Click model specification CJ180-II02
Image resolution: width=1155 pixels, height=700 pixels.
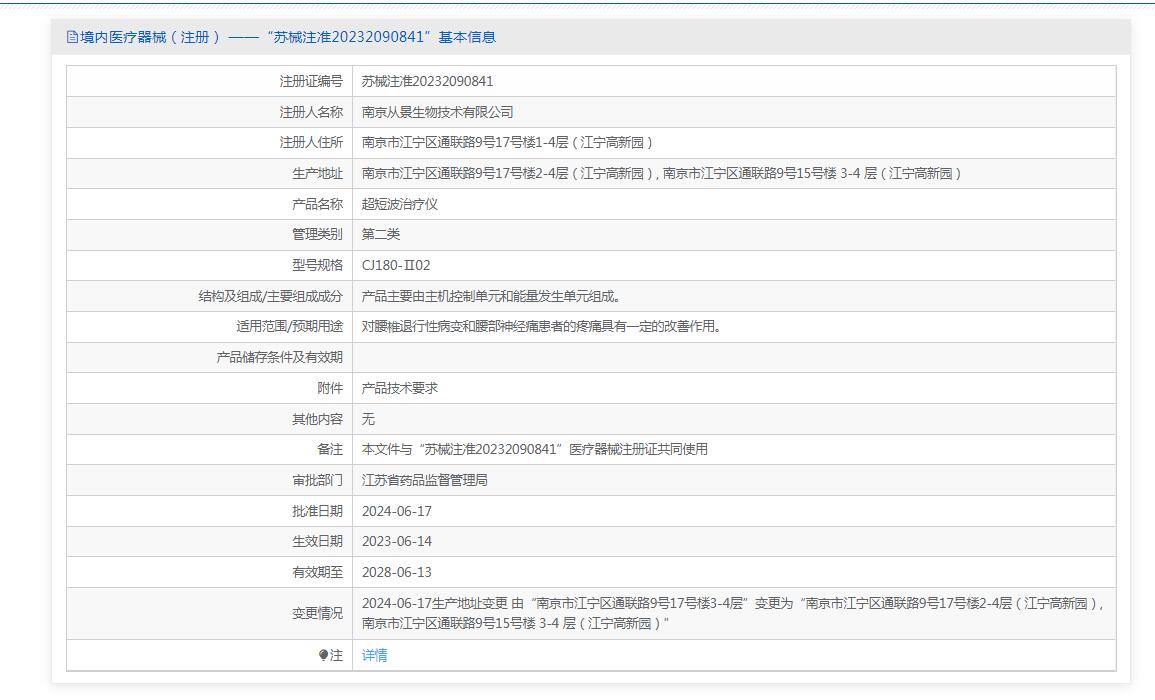point(396,265)
